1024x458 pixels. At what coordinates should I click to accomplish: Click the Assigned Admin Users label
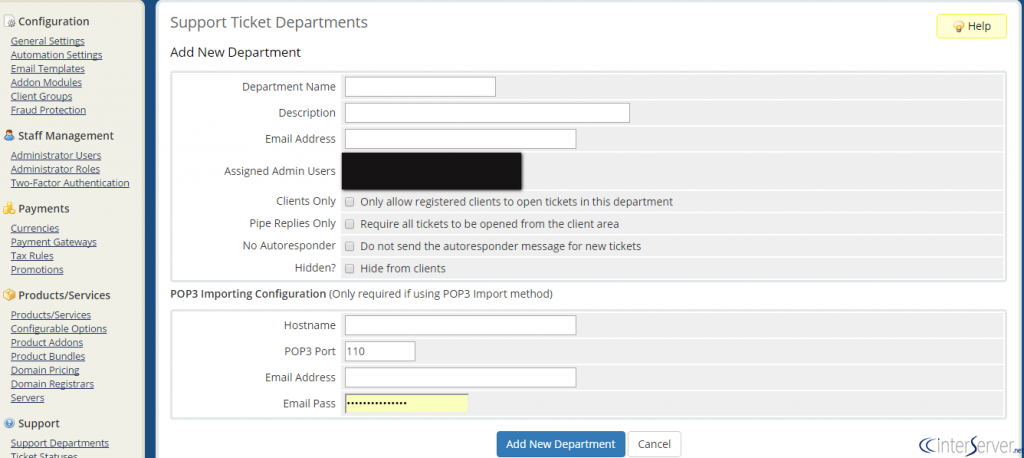point(280,171)
